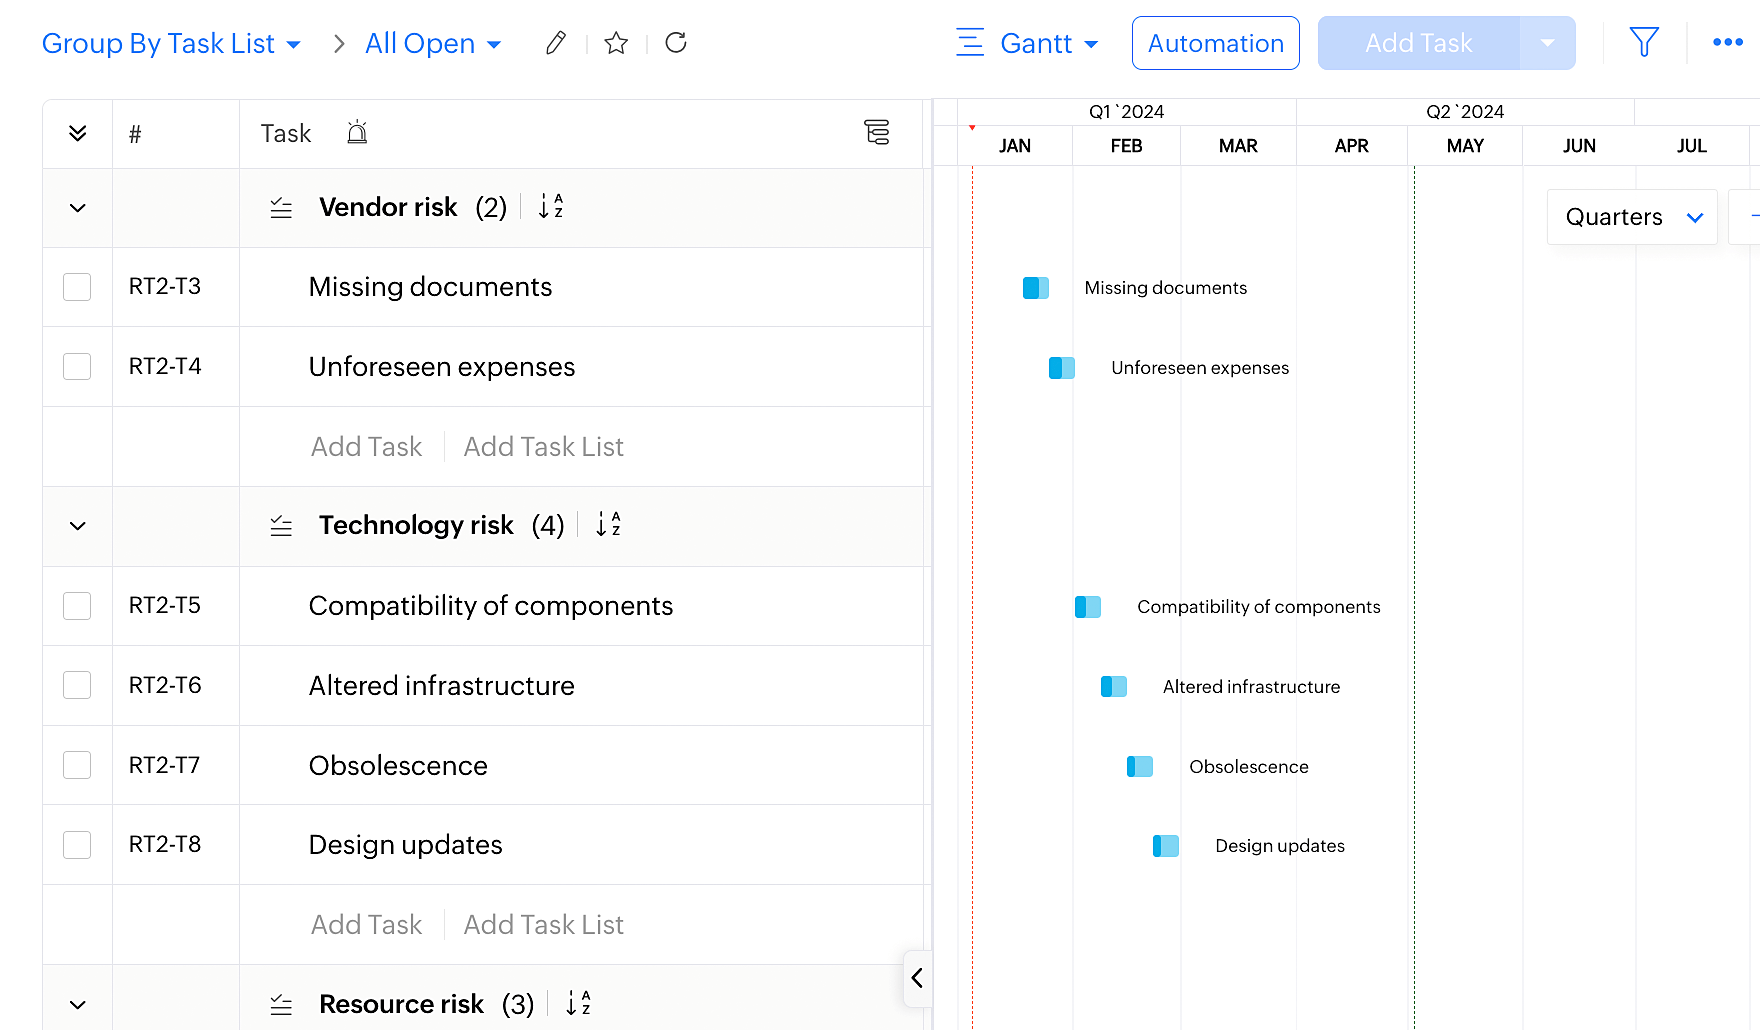Open the All Open filter menu
This screenshot has height=1030, width=1760.
(x=432, y=44)
